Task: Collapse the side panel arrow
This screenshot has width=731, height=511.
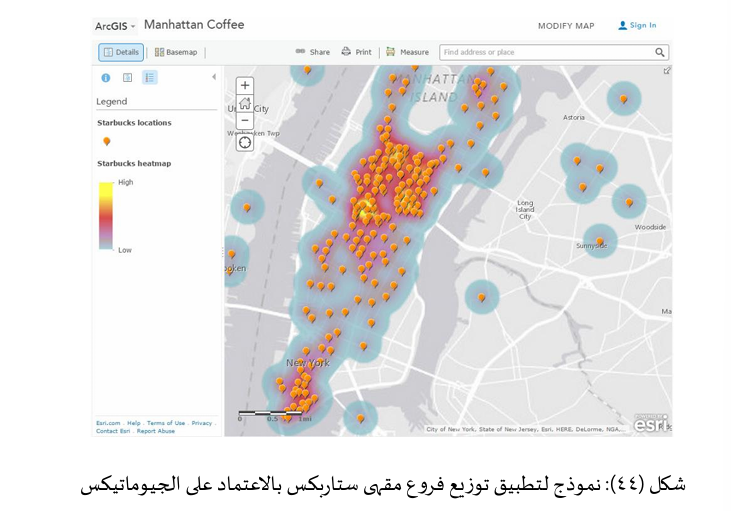Action: point(213,77)
